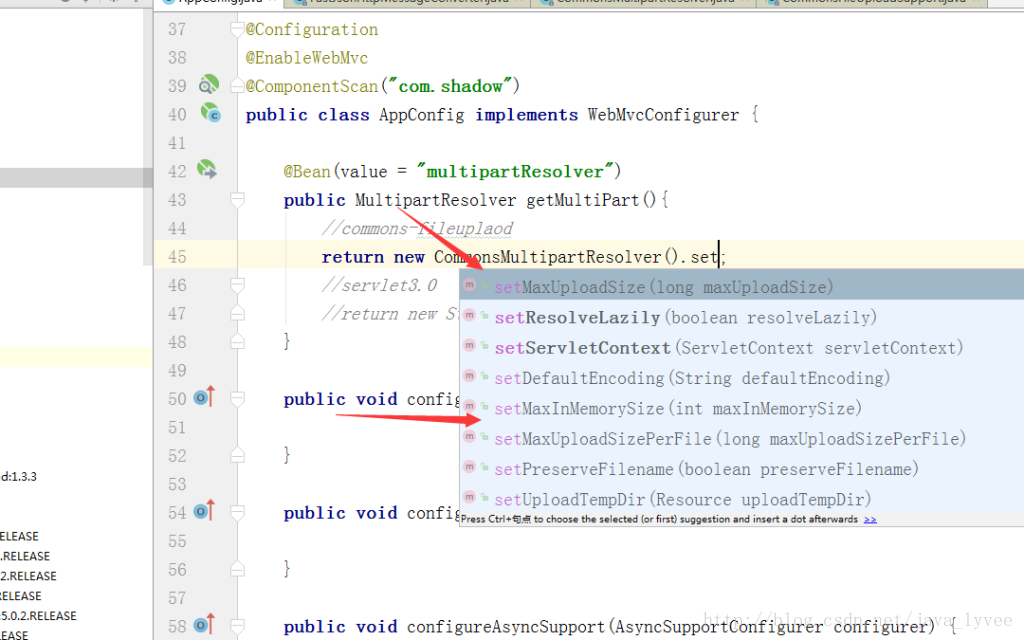Click the AppConfig class name
The width and height of the screenshot is (1024, 640).
click(422, 115)
